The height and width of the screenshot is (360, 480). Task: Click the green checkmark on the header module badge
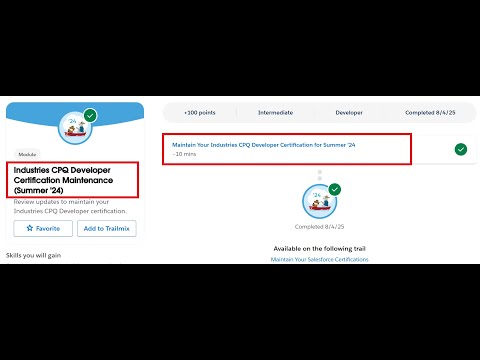click(90, 115)
